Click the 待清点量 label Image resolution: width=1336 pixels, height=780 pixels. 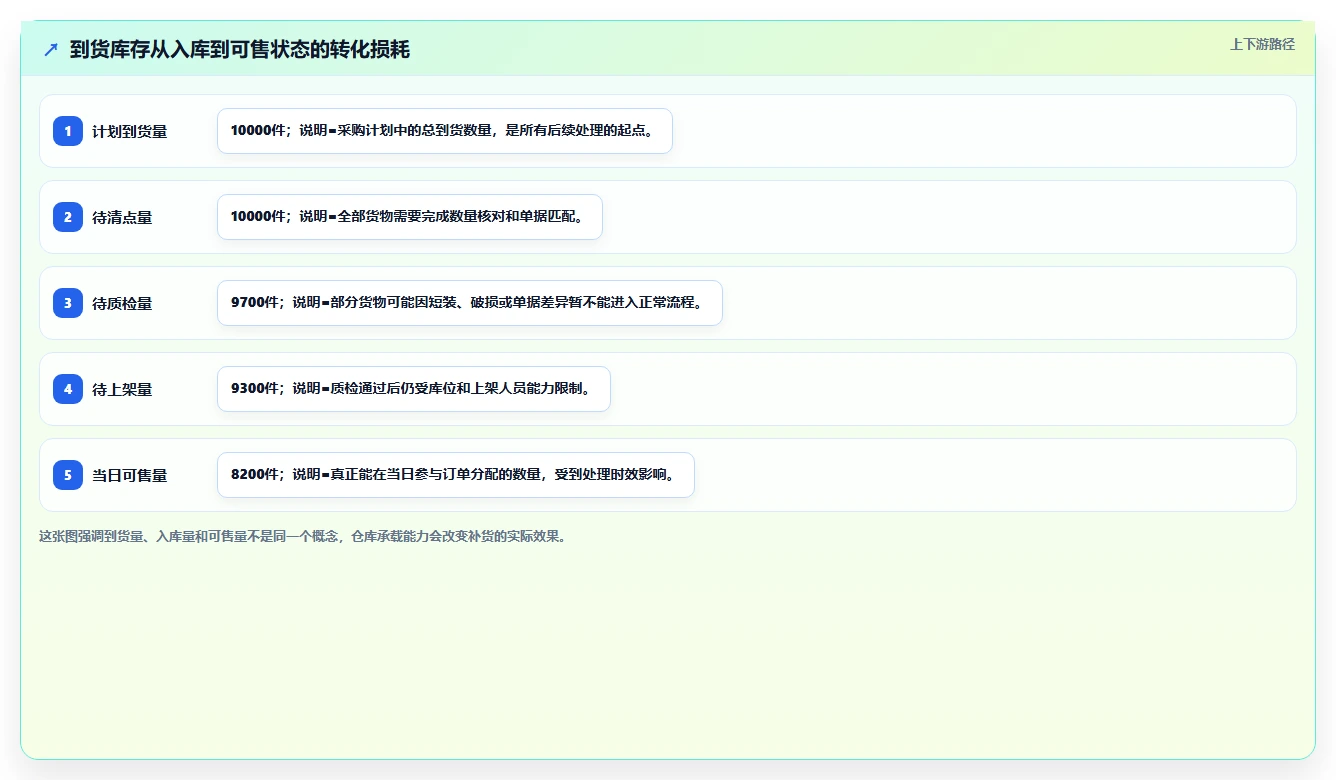[122, 217]
